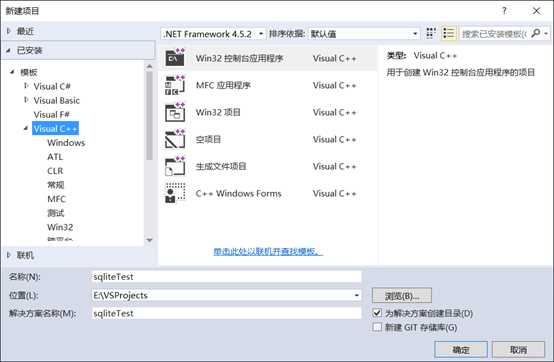554x362 pixels.
Task: Select Win32 under Visual C++
Action: coord(60,227)
